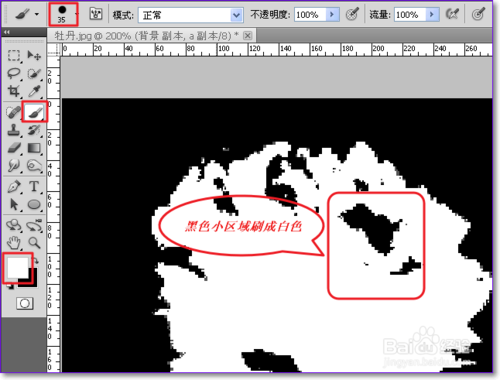Select the Blur tool
Viewport: 500px width, 380px height.
(x=14, y=165)
